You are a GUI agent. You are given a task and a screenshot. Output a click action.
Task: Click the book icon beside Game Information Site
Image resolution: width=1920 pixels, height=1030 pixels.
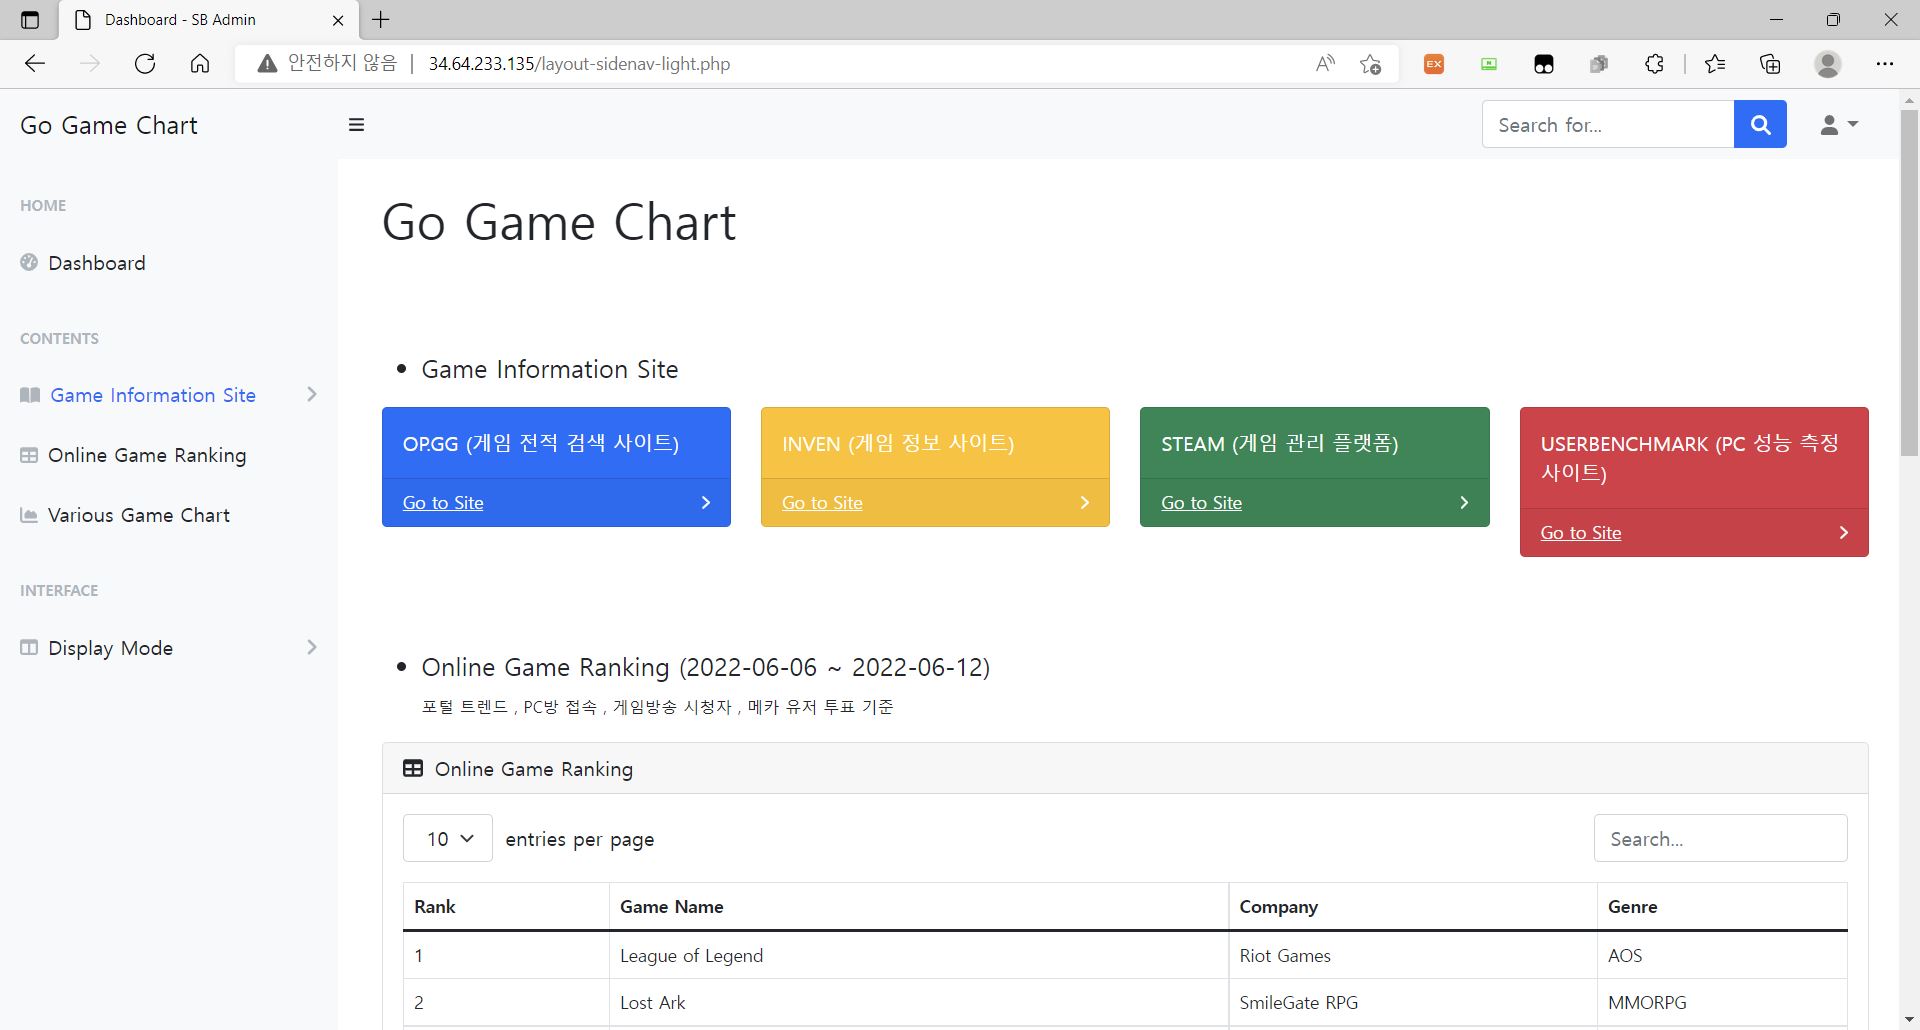click(30, 395)
